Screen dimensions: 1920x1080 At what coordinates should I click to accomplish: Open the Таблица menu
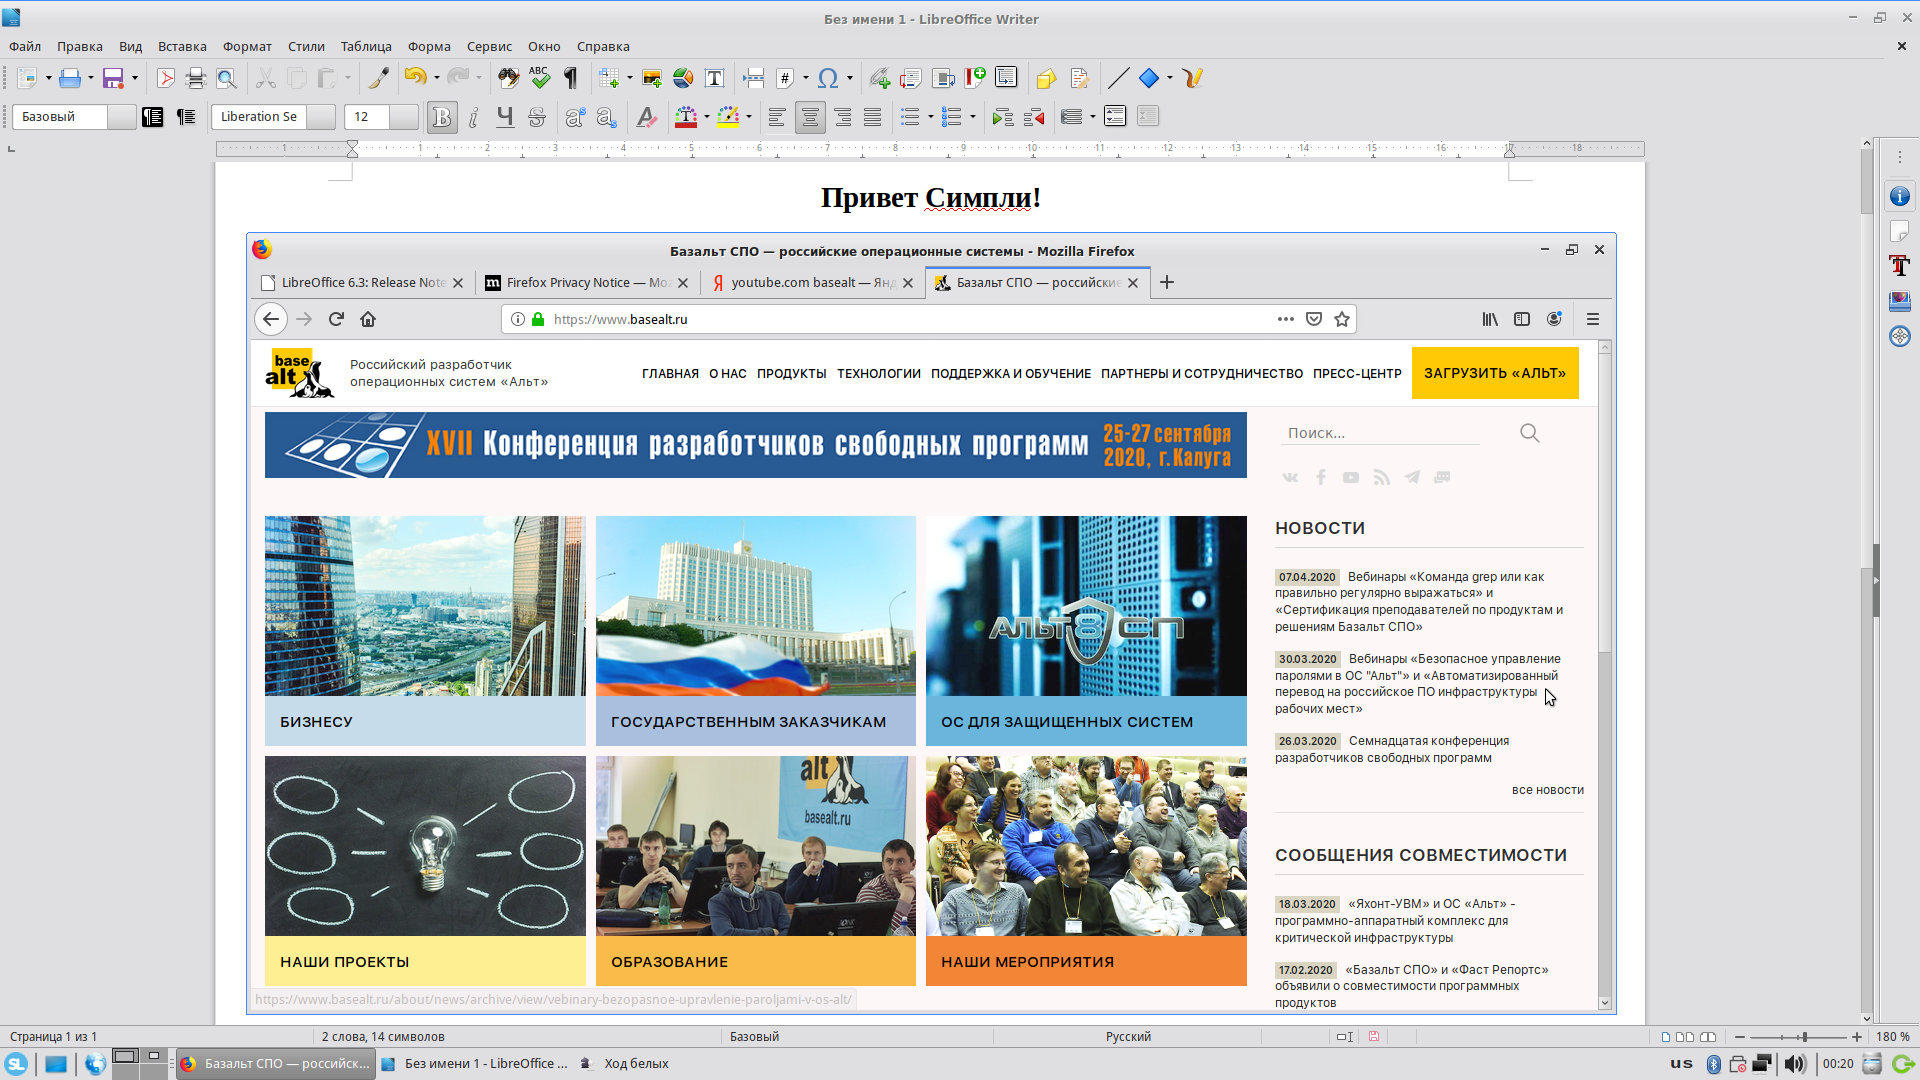tap(365, 46)
